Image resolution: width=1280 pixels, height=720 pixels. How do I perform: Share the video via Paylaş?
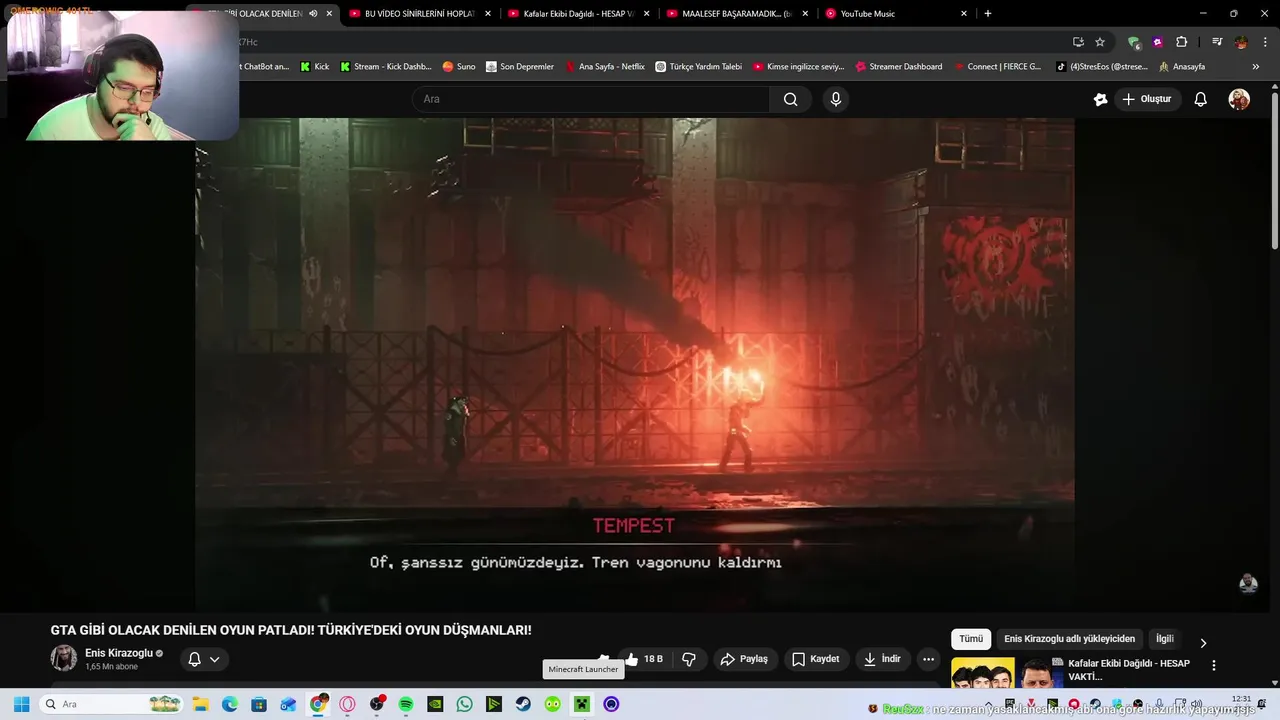[745, 659]
